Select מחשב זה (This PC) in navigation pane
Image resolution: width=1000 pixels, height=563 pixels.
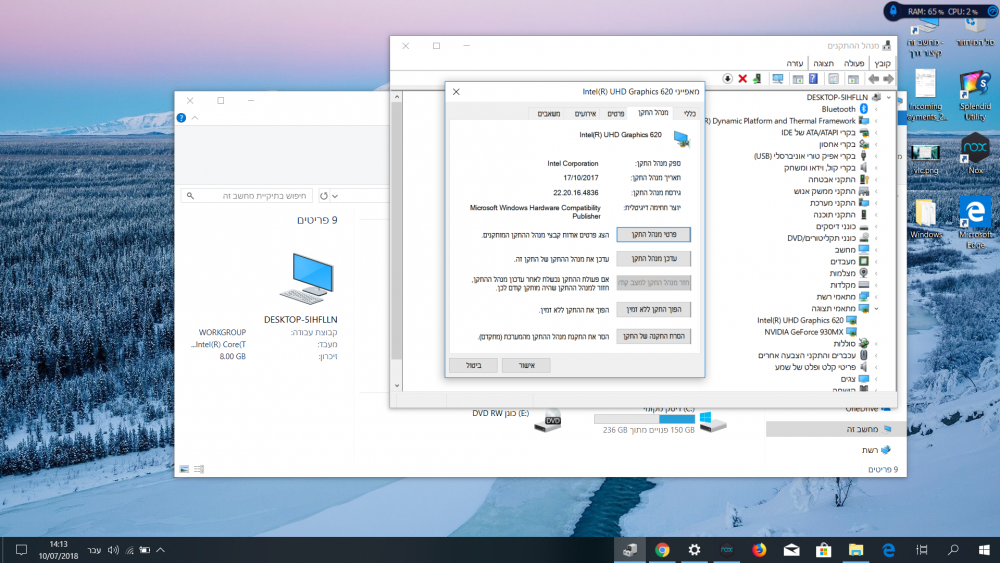[x=836, y=429]
